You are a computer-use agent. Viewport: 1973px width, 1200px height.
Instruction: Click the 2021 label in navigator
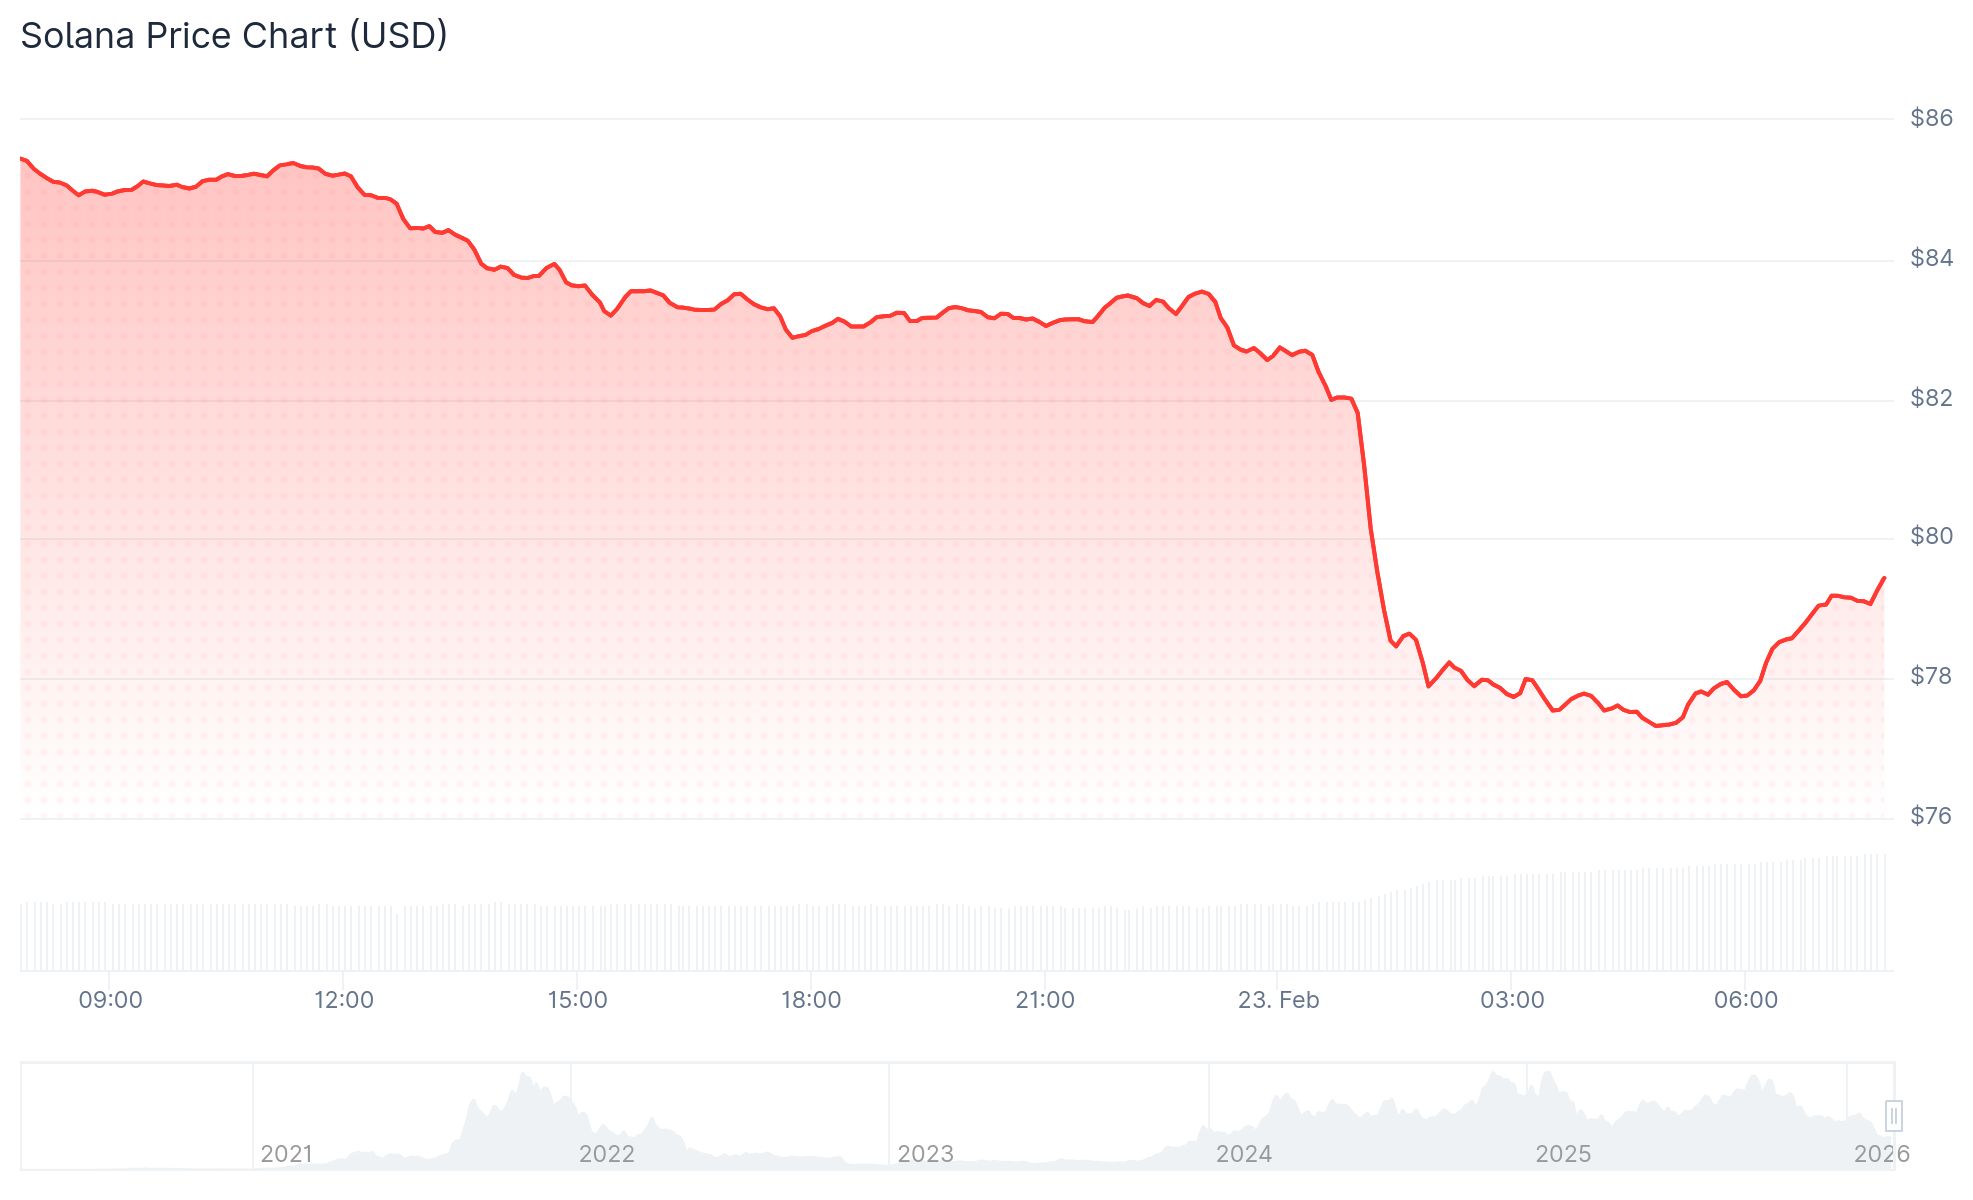(287, 1154)
